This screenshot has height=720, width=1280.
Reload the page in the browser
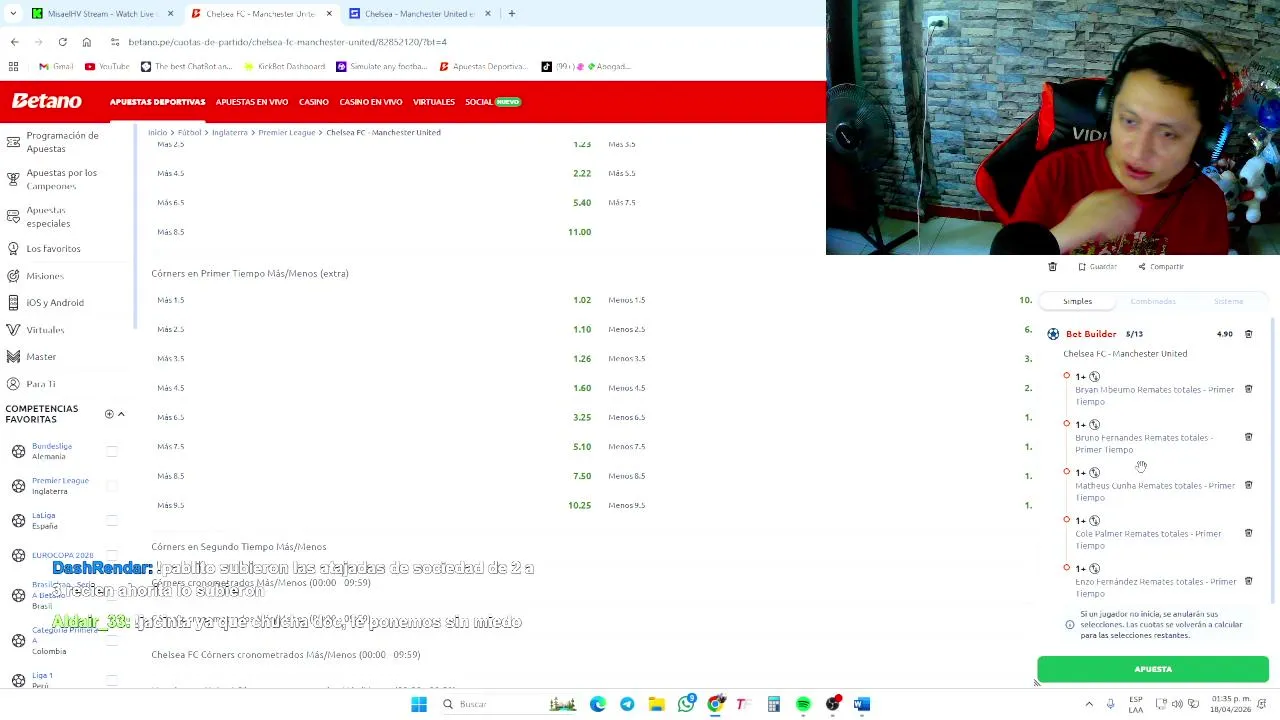62,42
